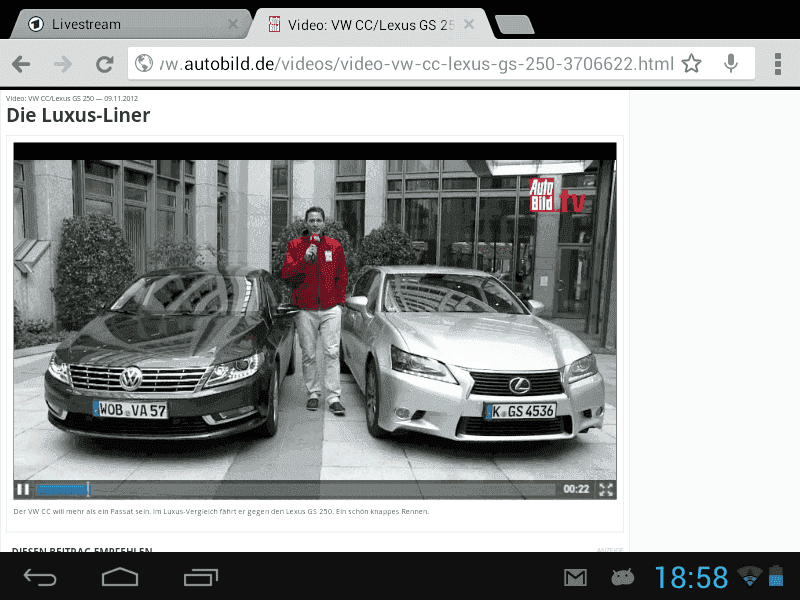Close the Video: VW CC/Lexus tab
This screenshot has width=800, height=600.
coord(469,24)
